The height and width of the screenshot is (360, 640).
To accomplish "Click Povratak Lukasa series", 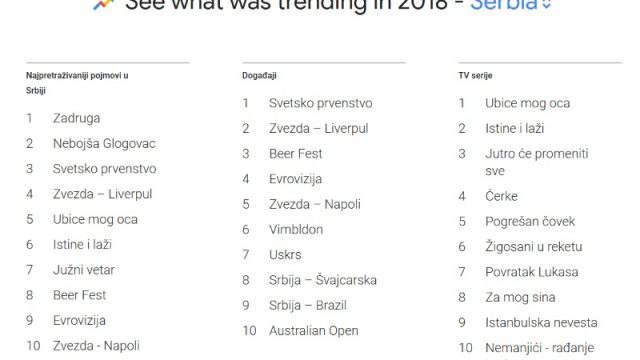I will click(x=531, y=272).
